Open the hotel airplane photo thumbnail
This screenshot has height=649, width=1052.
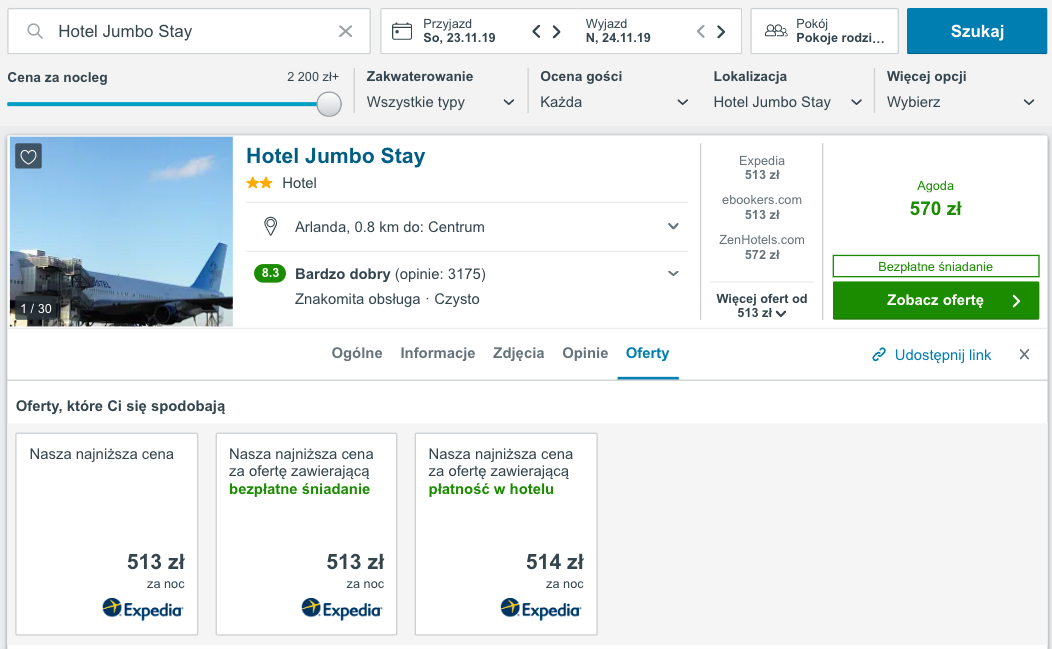click(x=121, y=232)
